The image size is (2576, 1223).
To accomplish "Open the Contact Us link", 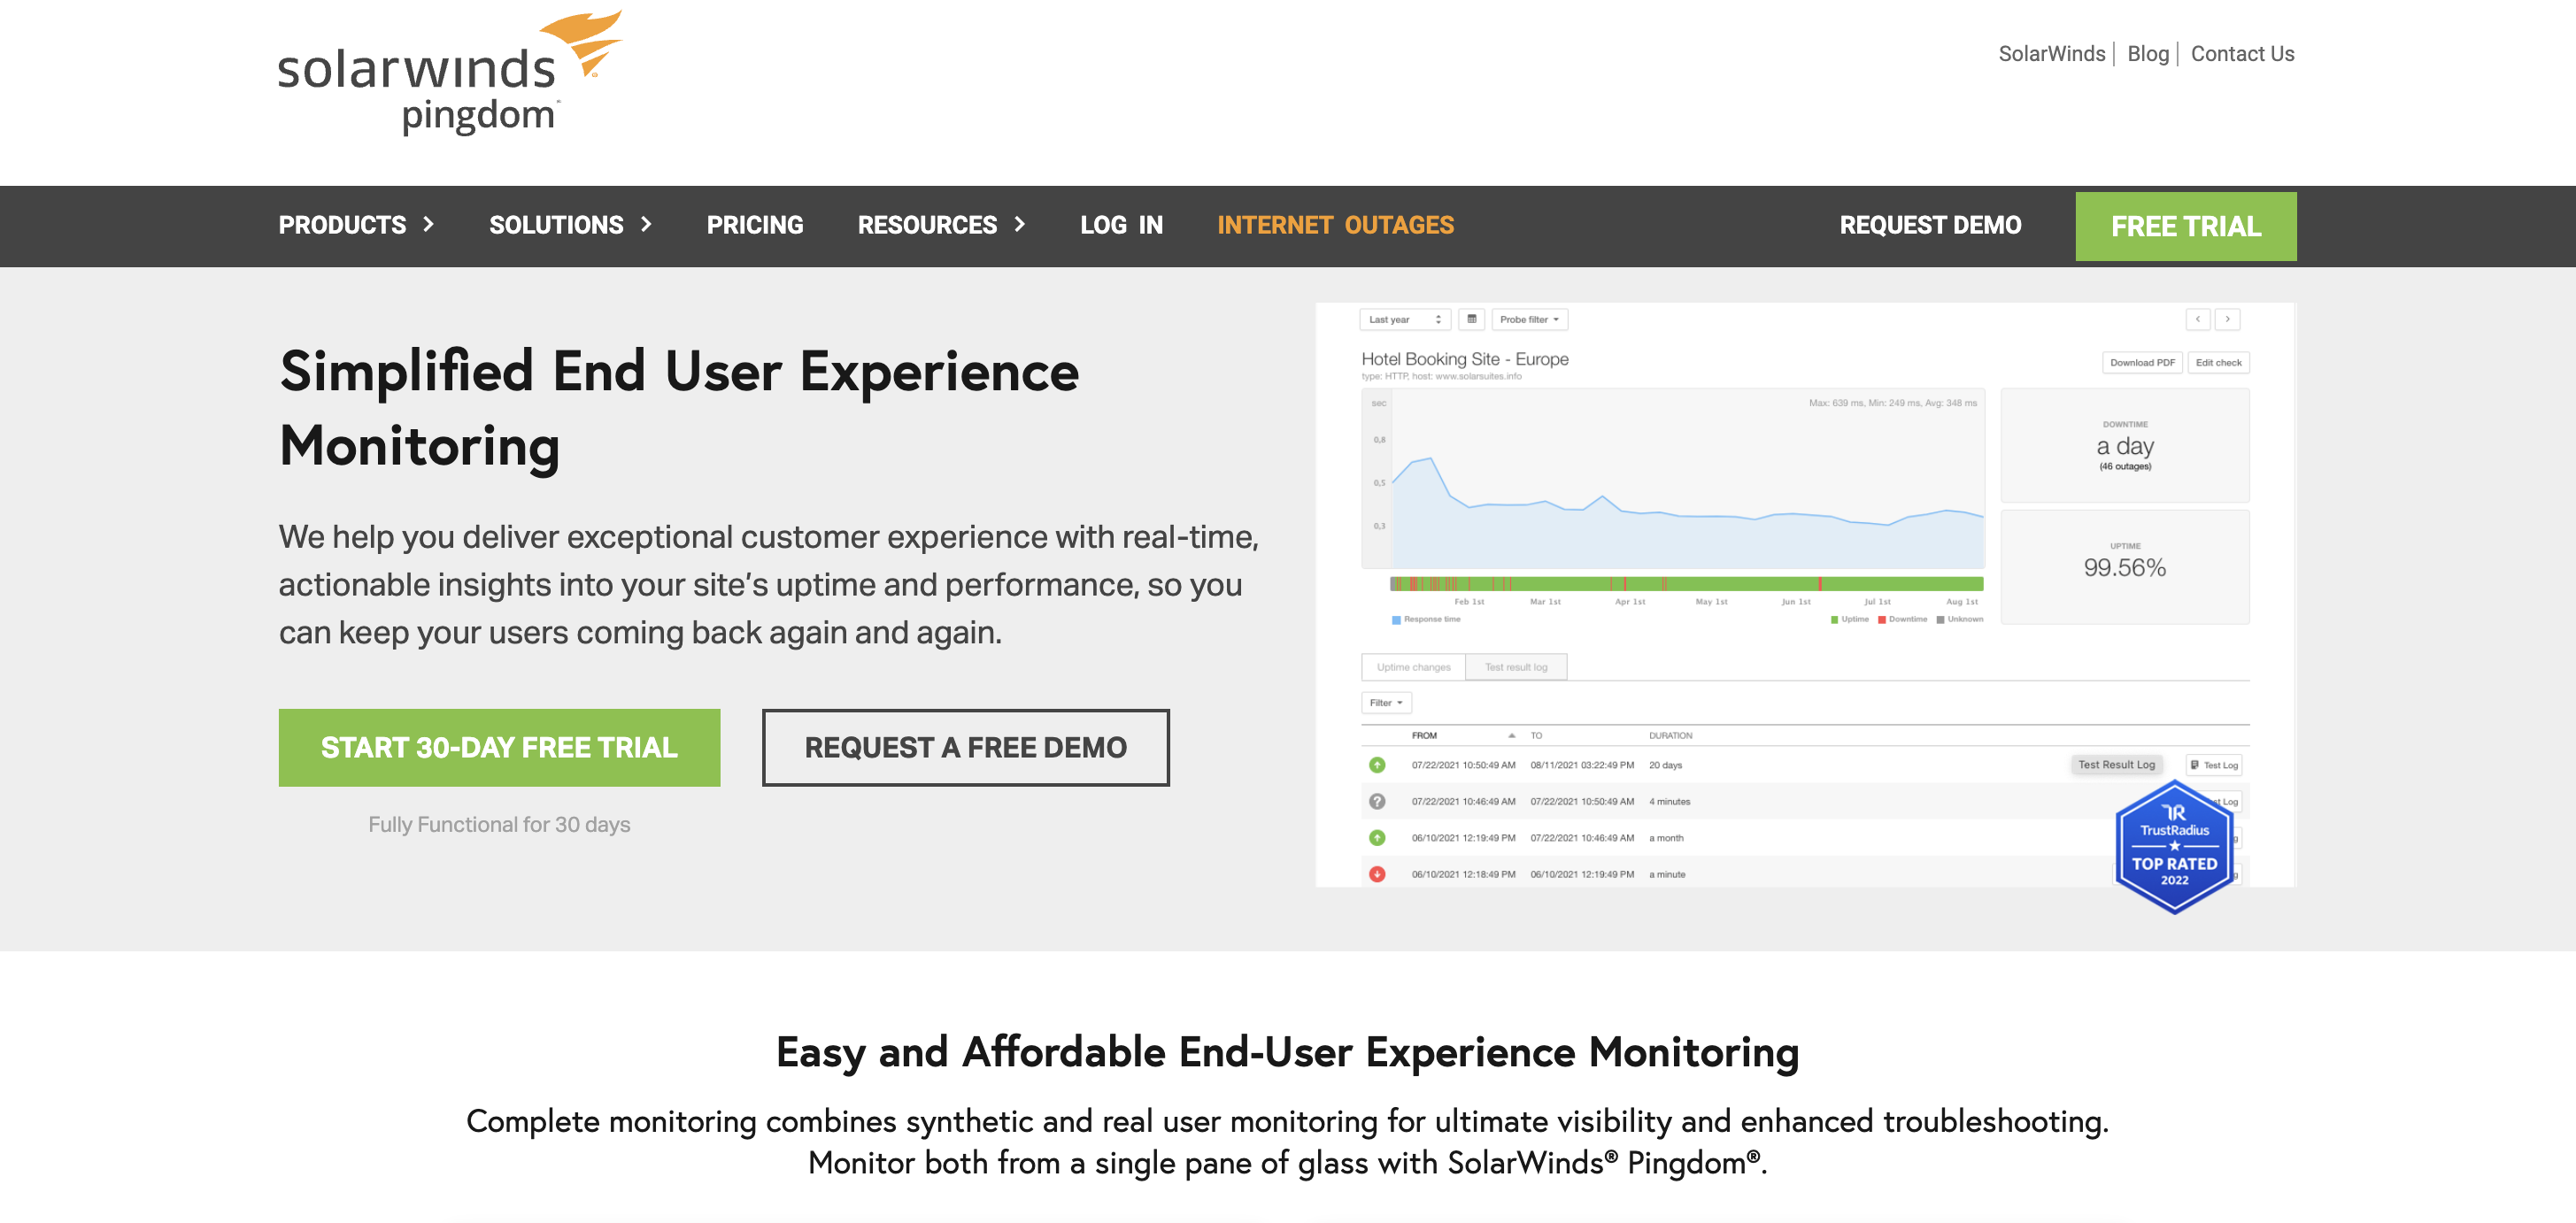I will coord(2242,54).
